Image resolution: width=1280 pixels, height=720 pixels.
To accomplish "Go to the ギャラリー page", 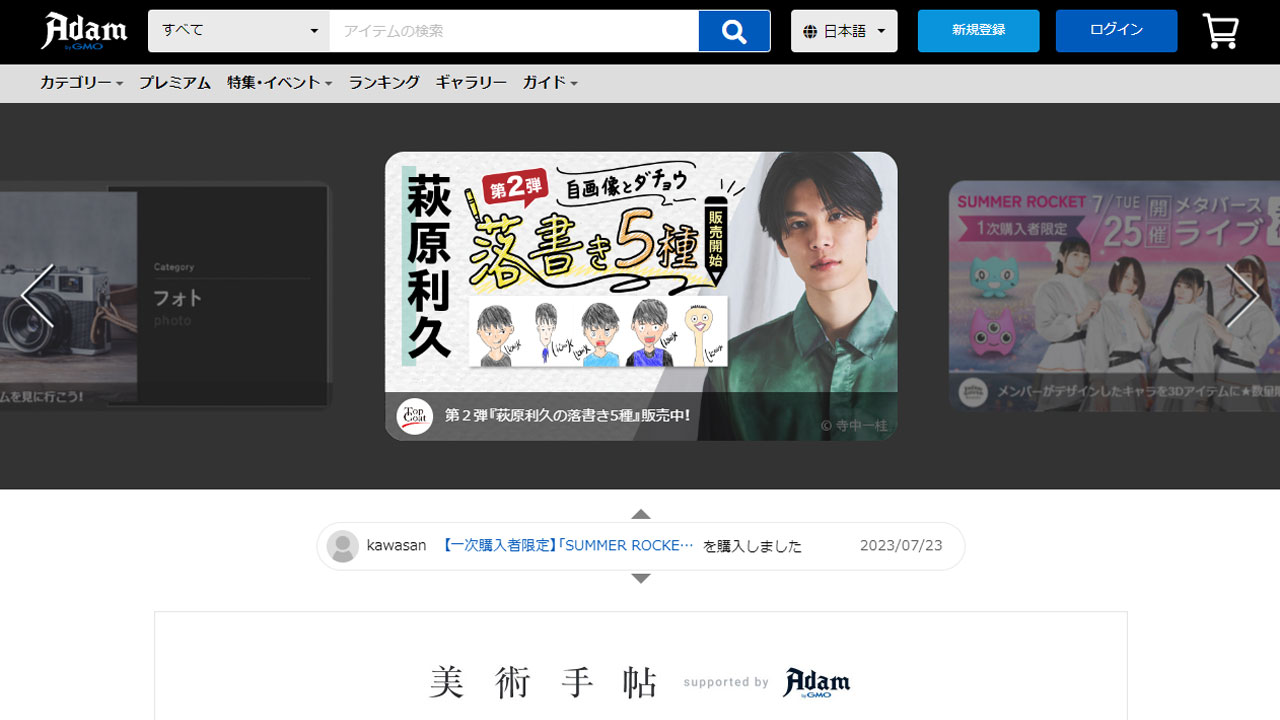I will pos(471,83).
